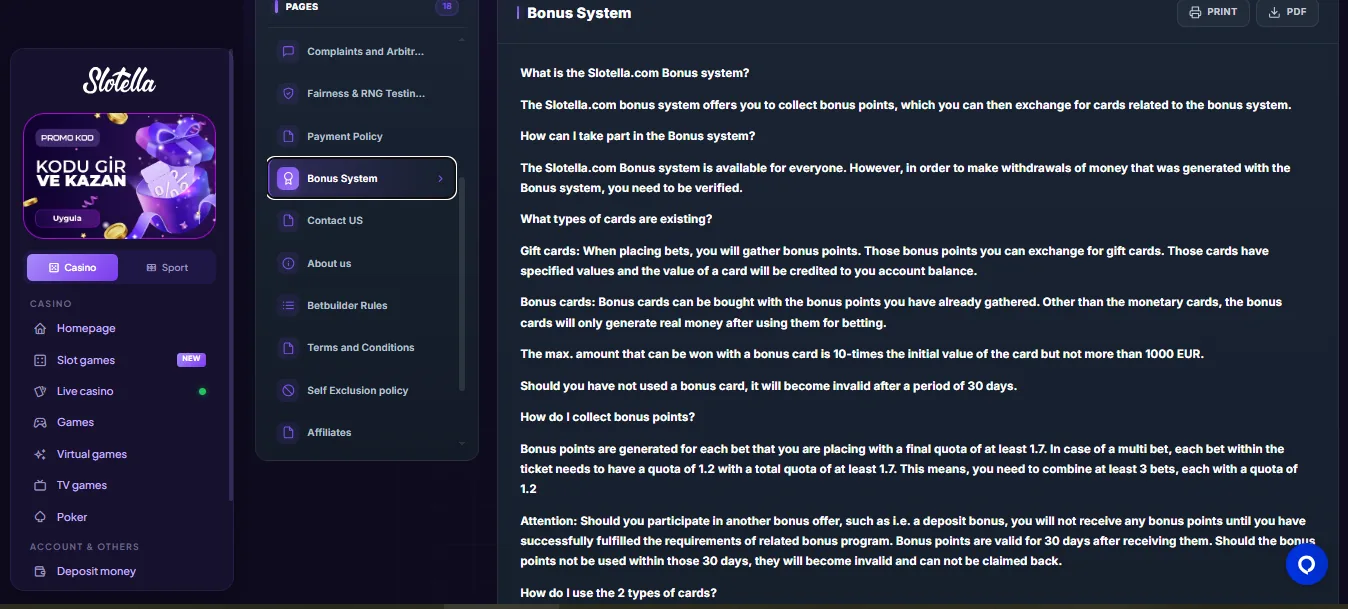Download the page as PDF
Image resolution: width=1348 pixels, height=609 pixels.
pyautogui.click(x=1287, y=12)
